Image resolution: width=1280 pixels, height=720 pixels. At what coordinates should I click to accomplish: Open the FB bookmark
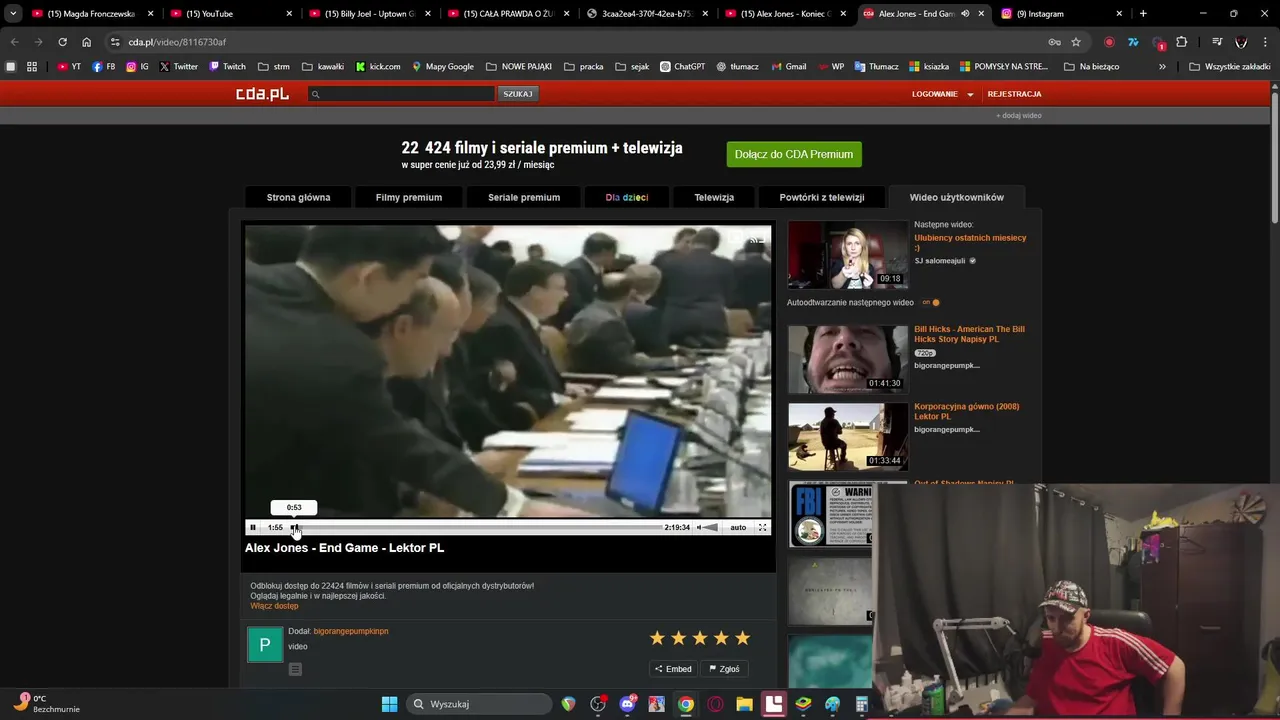click(103, 67)
